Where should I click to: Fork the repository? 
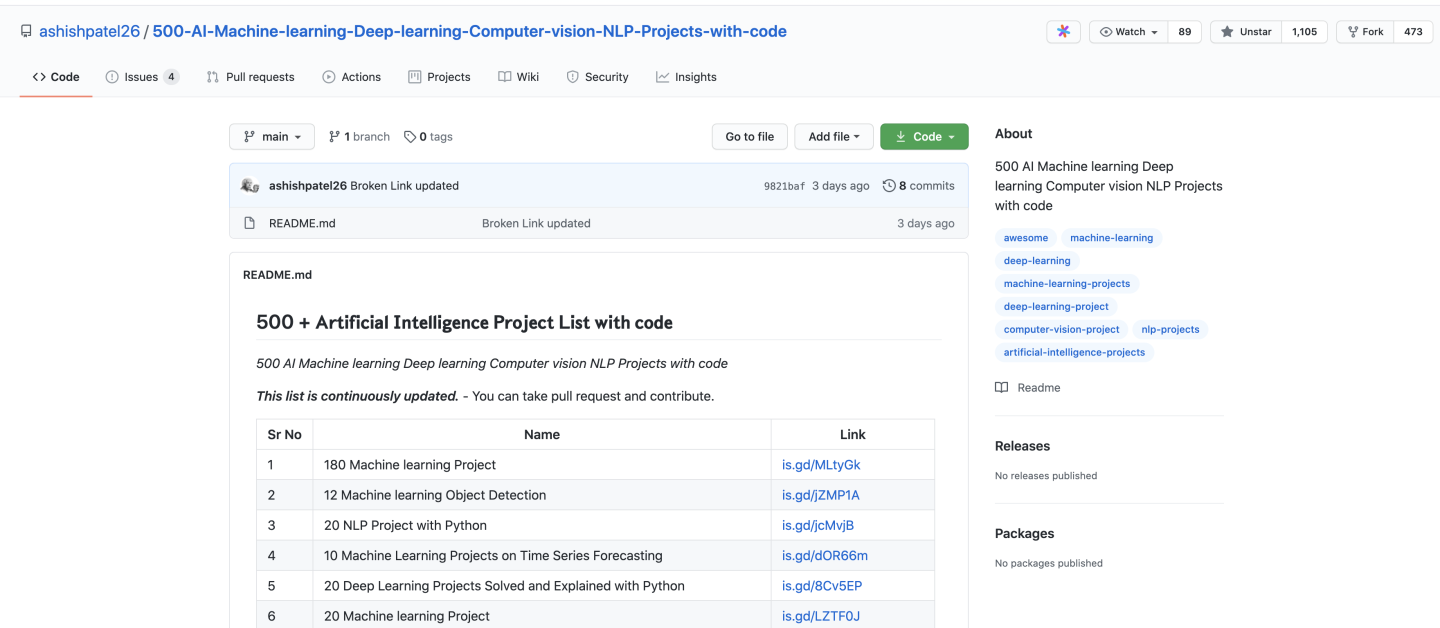tap(1365, 32)
